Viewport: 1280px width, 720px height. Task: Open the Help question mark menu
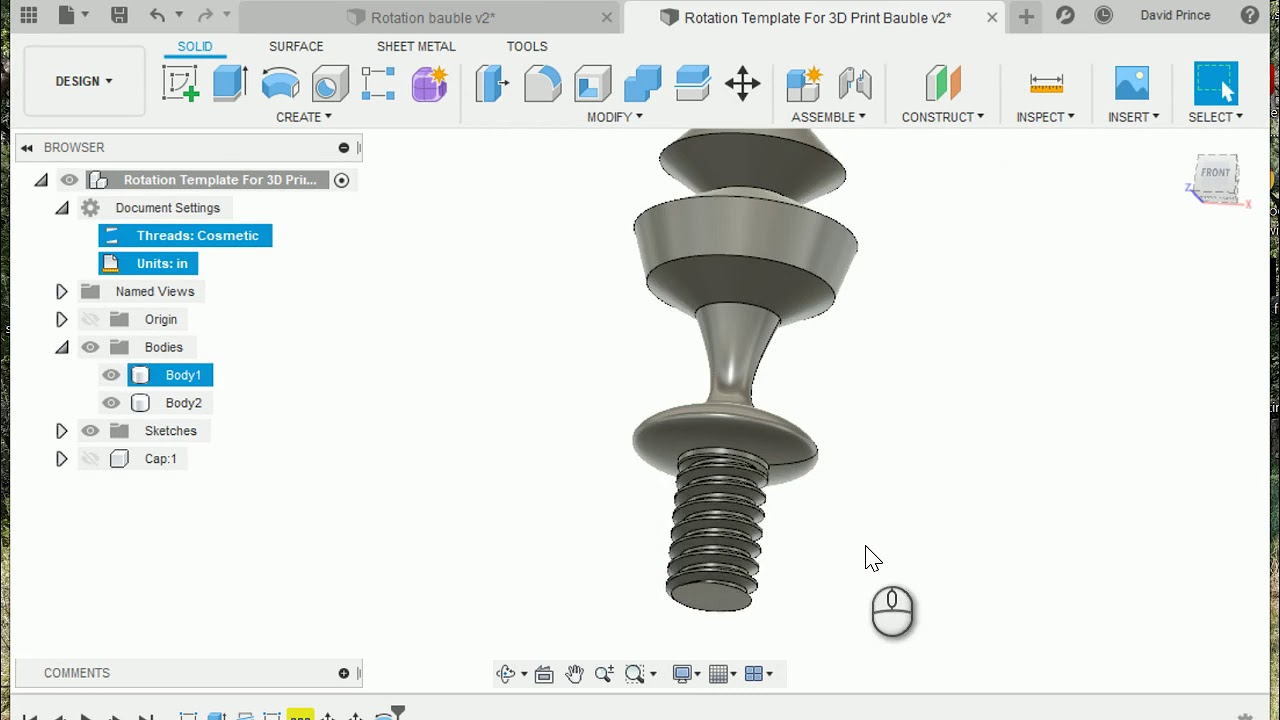pyautogui.click(x=1250, y=15)
